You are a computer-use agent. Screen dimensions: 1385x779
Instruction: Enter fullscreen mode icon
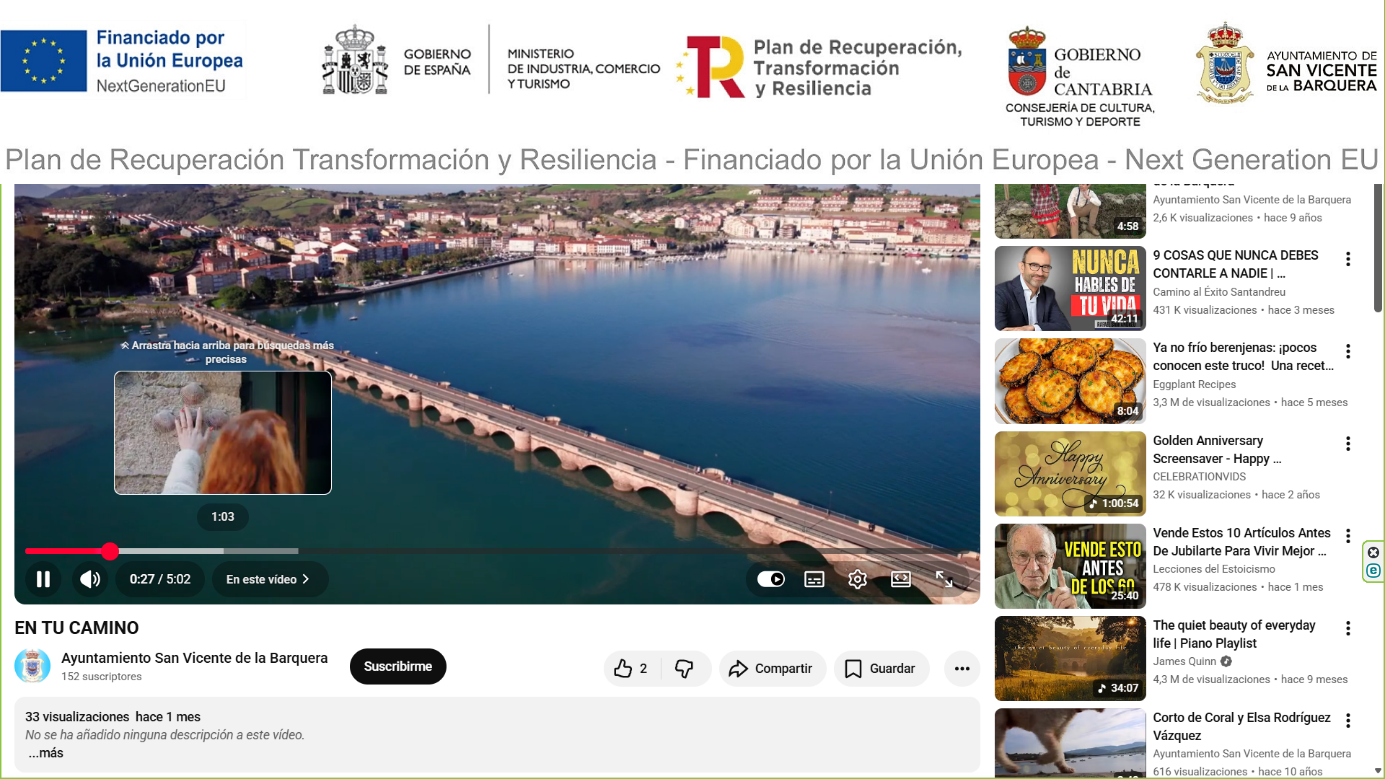(x=944, y=579)
